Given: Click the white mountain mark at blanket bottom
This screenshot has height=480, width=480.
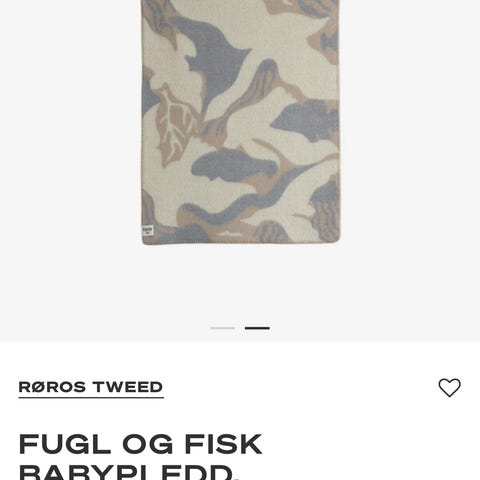Looking at the screenshot, I should coord(230,234).
